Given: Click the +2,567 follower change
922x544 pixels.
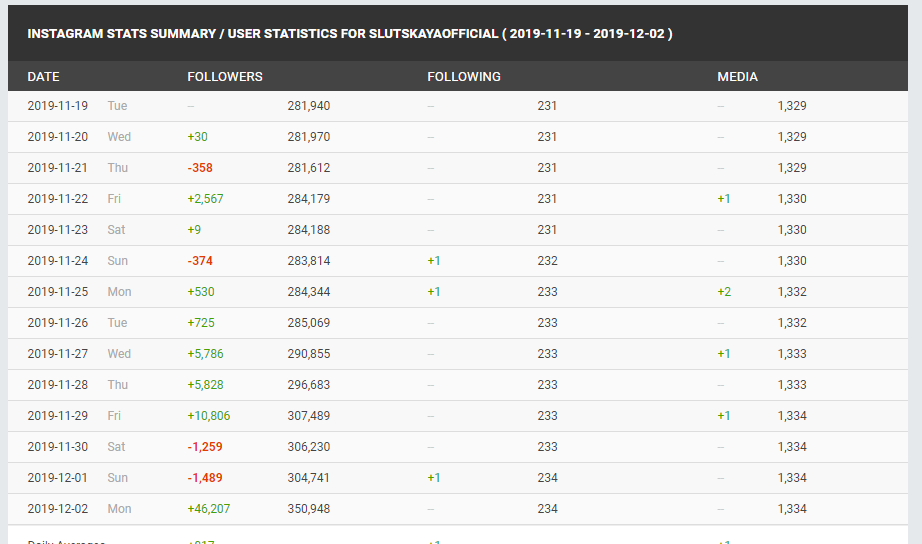Looking at the screenshot, I should point(205,199).
